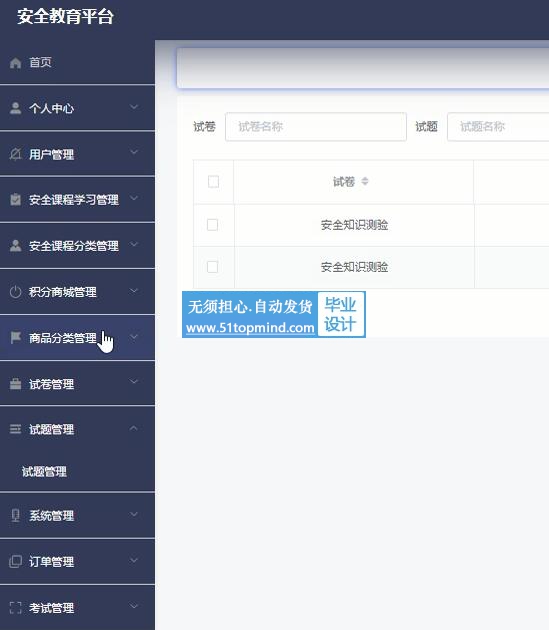Focus the 试卷名称 search field
549x630 pixels.
click(x=316, y=127)
